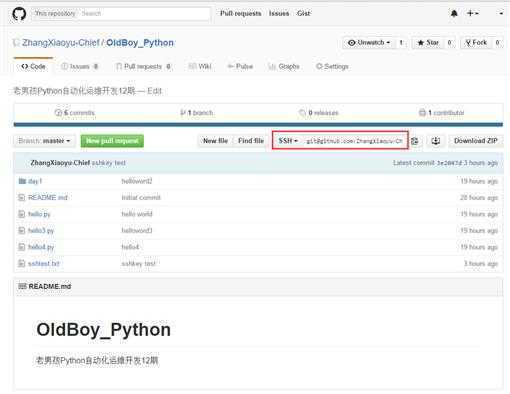Open the Unwatch dropdown button
510x394 pixels.
tap(368, 43)
